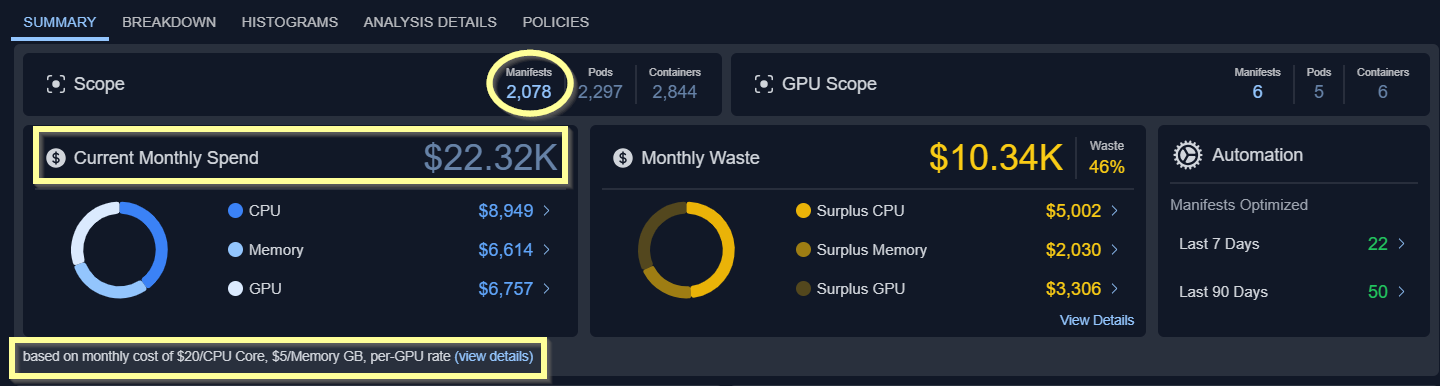Screen dimensions: 1440x386
Task: Click the Surplus GPU legend dot
Action: tap(803, 289)
